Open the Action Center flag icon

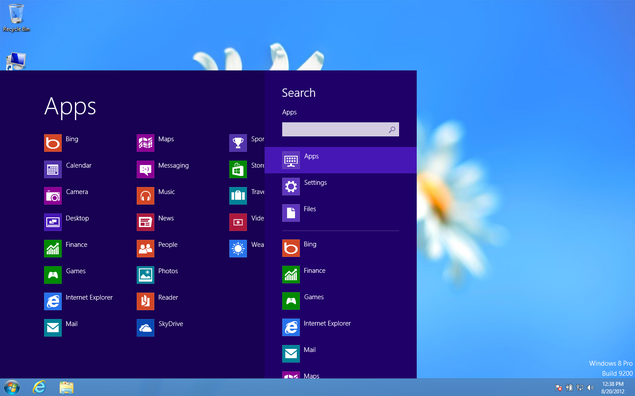(559, 388)
